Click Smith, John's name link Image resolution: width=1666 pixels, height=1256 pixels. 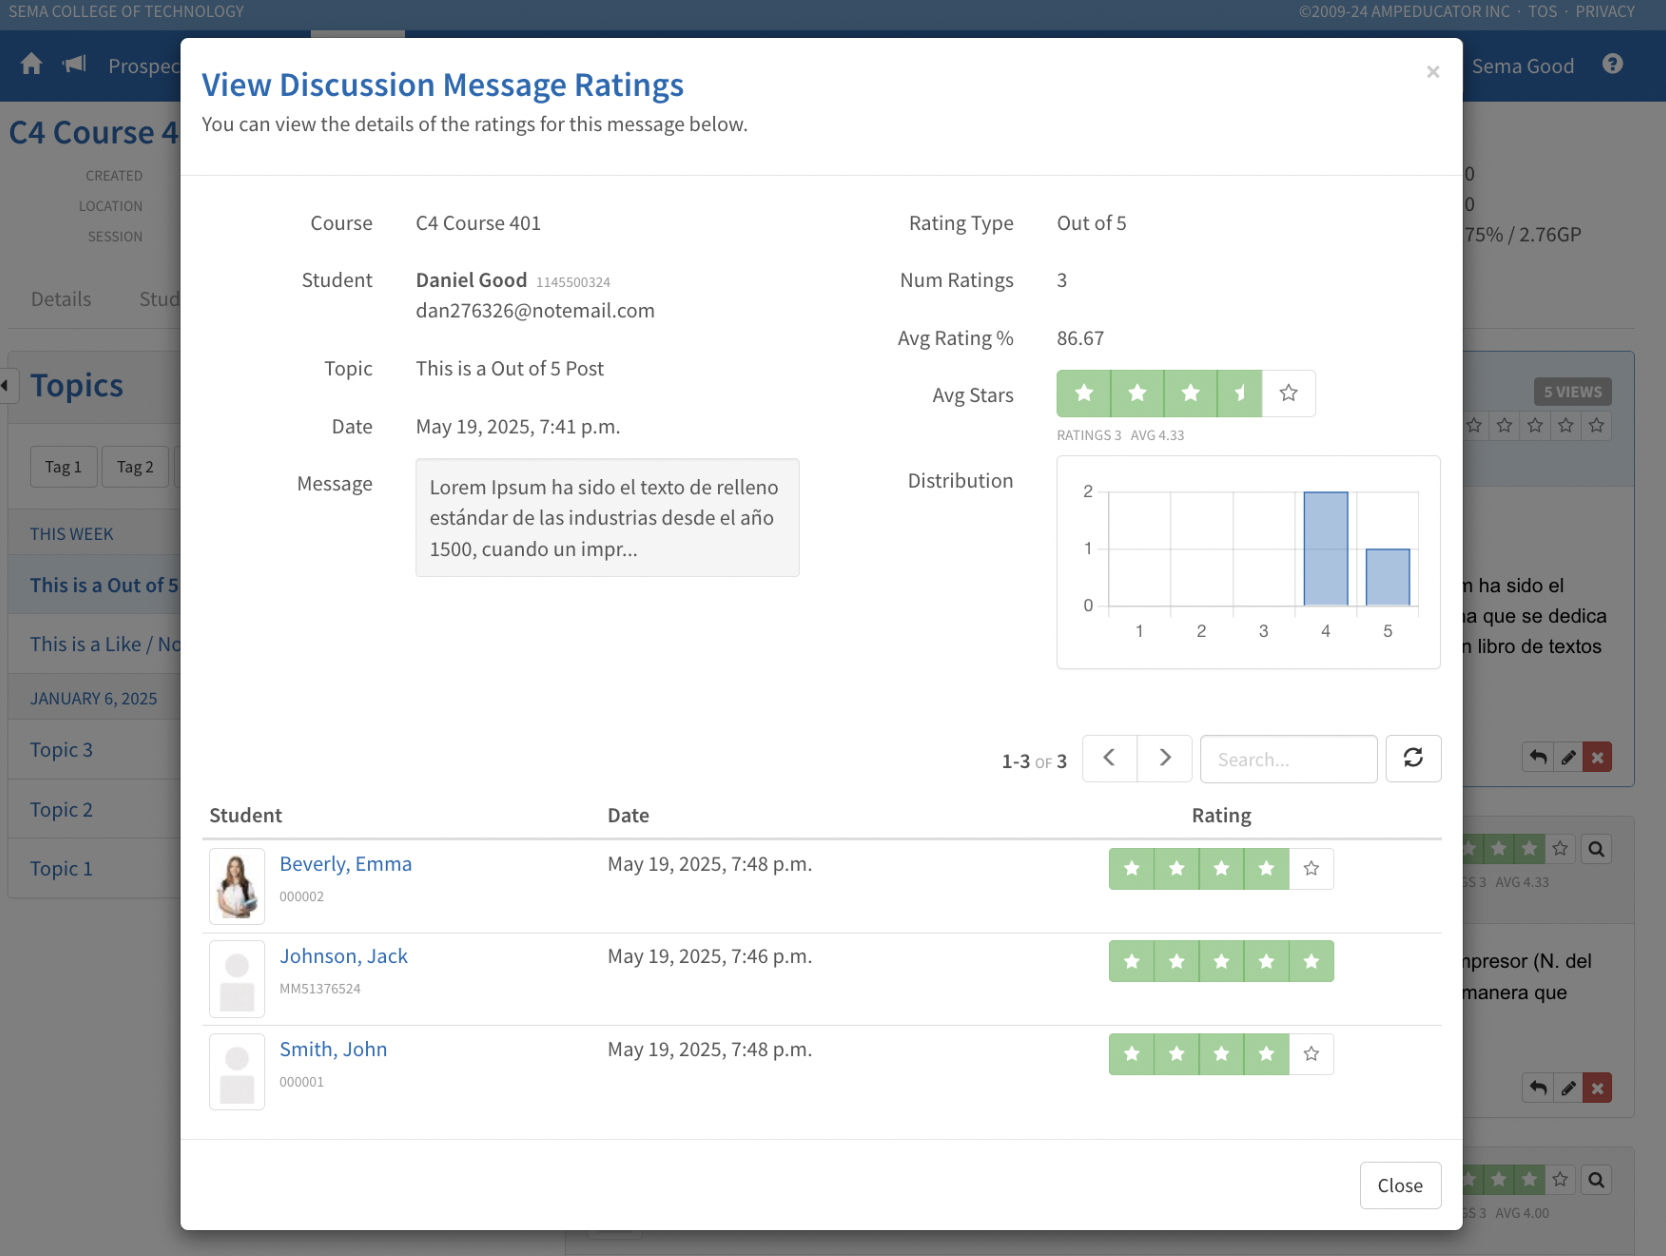click(x=333, y=1049)
